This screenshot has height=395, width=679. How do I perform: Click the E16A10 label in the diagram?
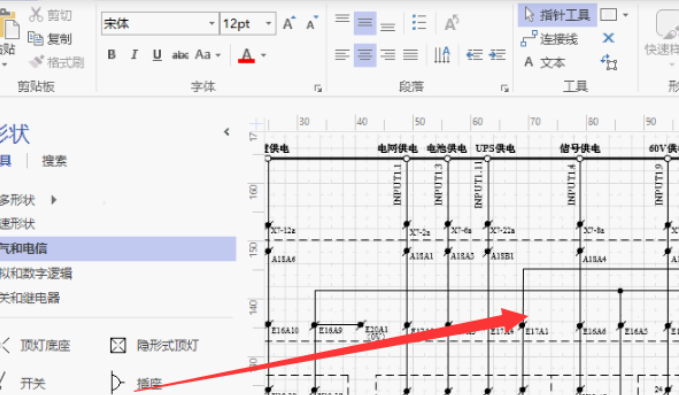point(285,330)
